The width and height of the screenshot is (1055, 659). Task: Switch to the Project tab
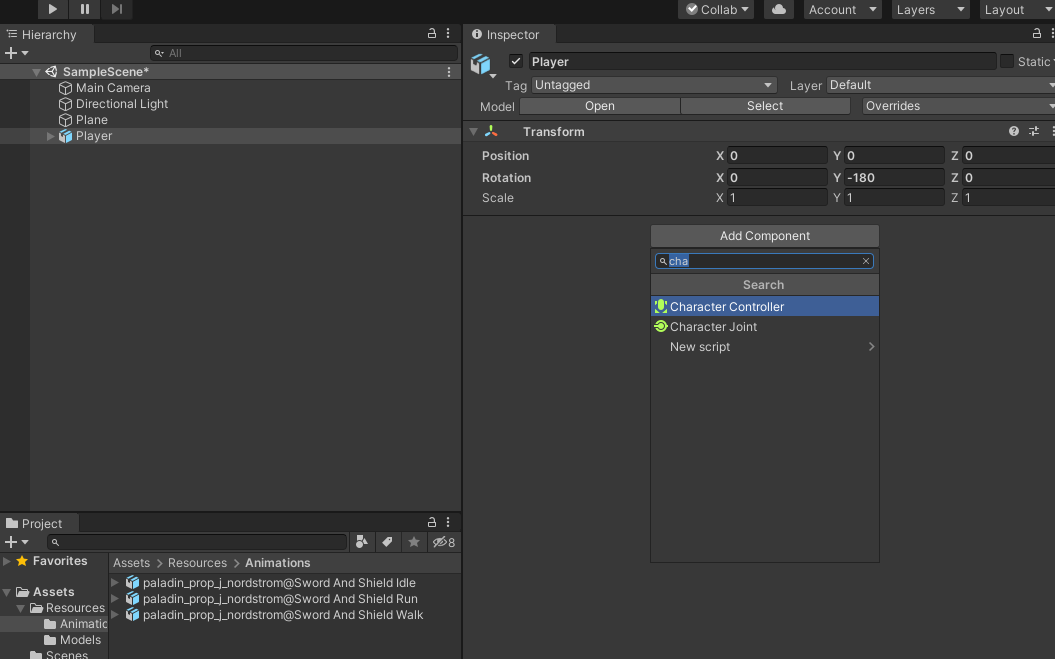pyautogui.click(x=40, y=523)
